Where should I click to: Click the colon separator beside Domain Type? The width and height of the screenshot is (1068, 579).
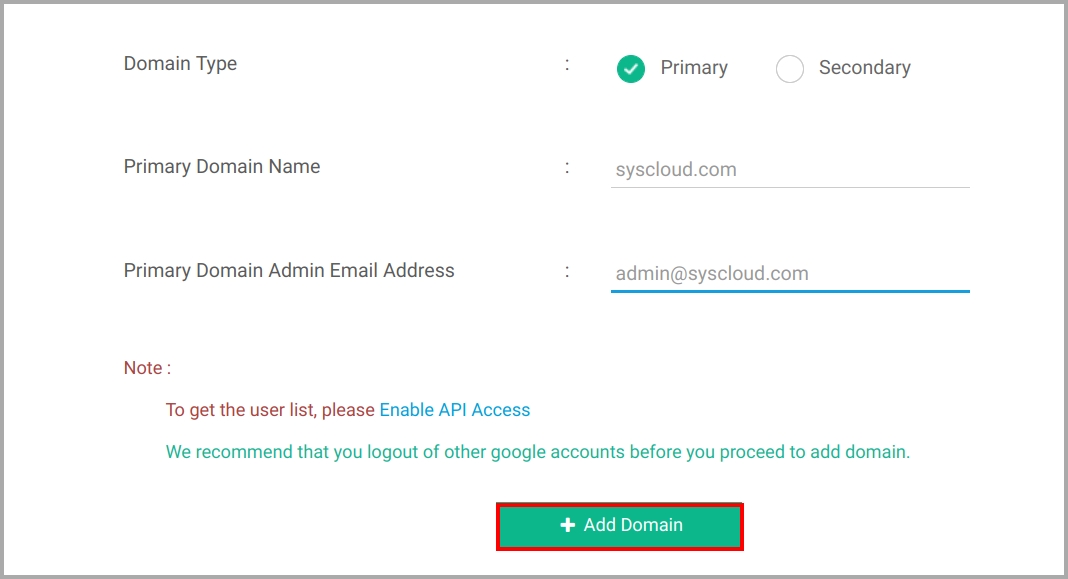[x=567, y=65]
